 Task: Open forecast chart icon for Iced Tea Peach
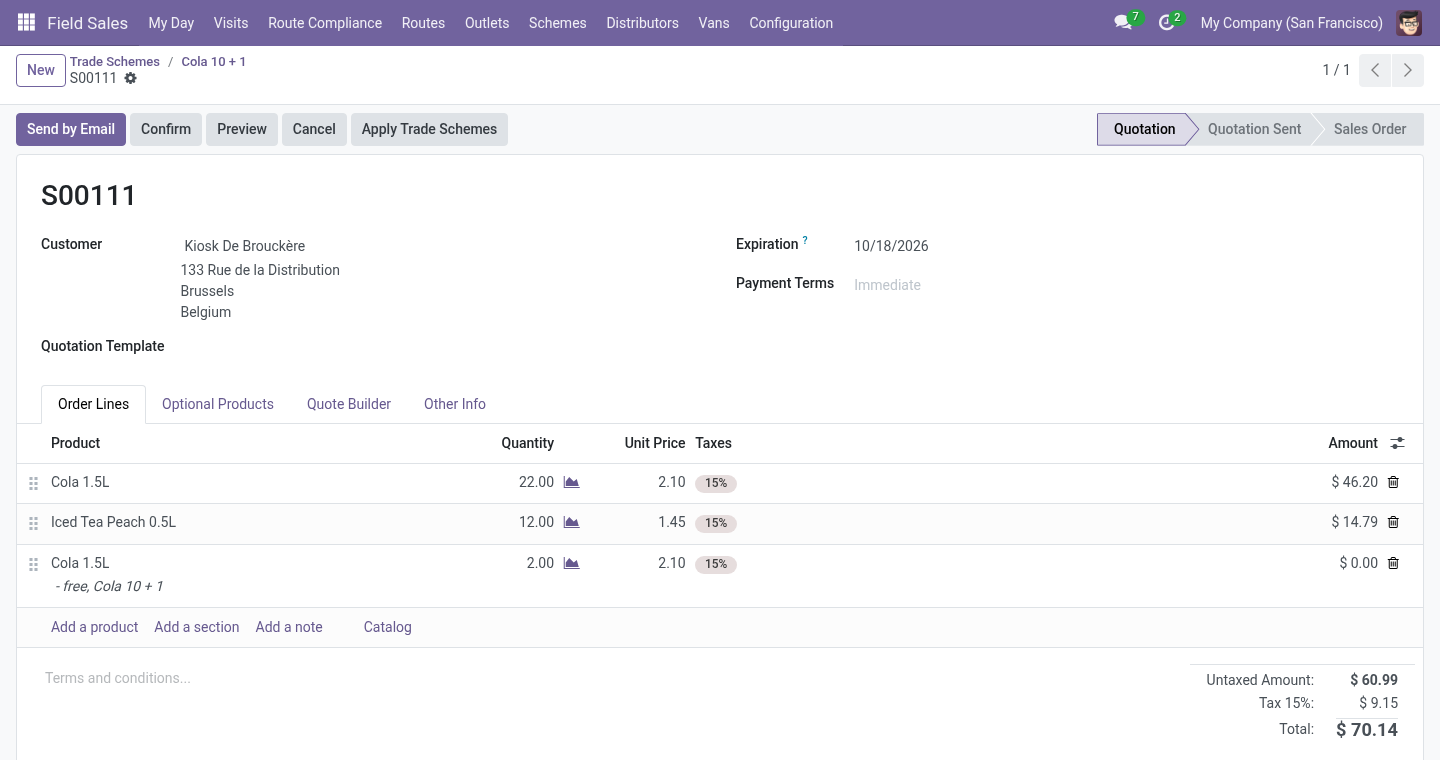click(571, 522)
